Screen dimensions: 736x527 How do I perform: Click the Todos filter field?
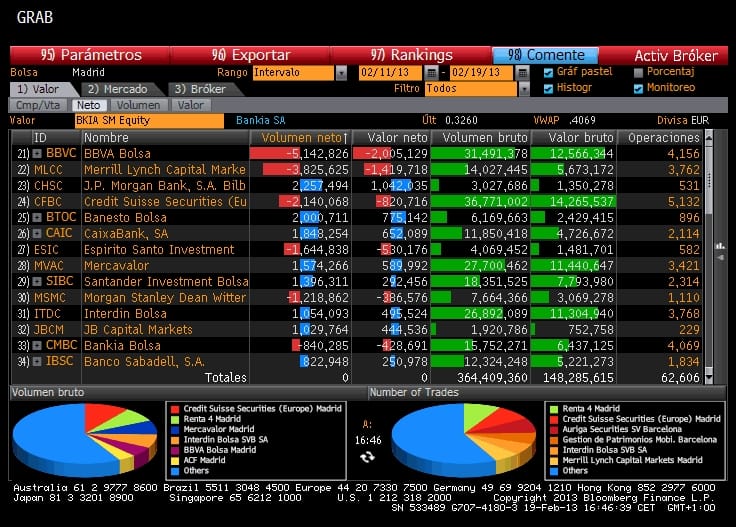(471, 89)
